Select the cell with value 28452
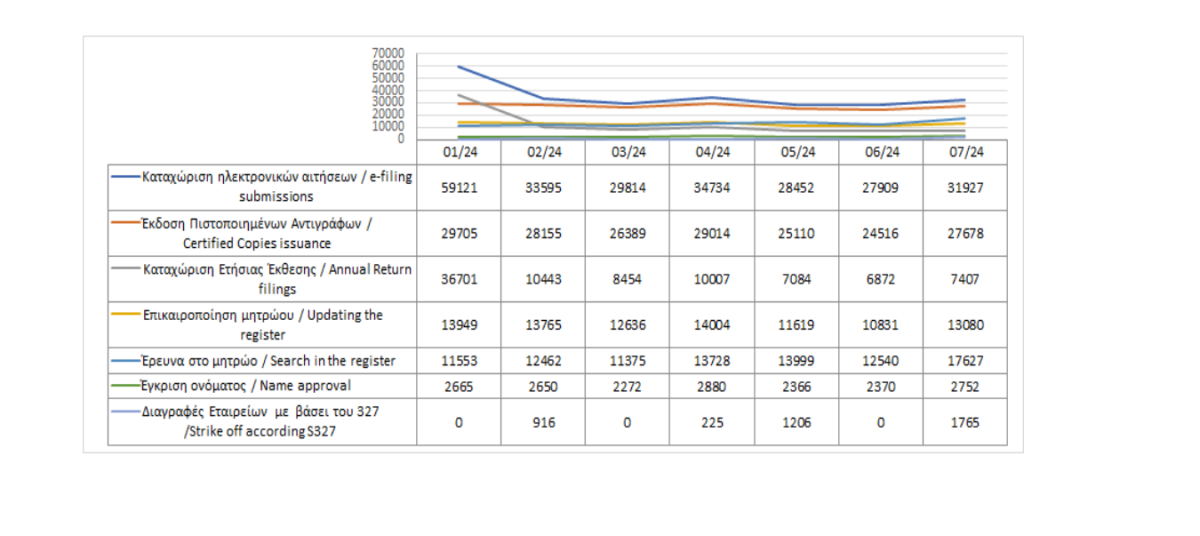This screenshot has height=536, width=1200. tap(796, 187)
